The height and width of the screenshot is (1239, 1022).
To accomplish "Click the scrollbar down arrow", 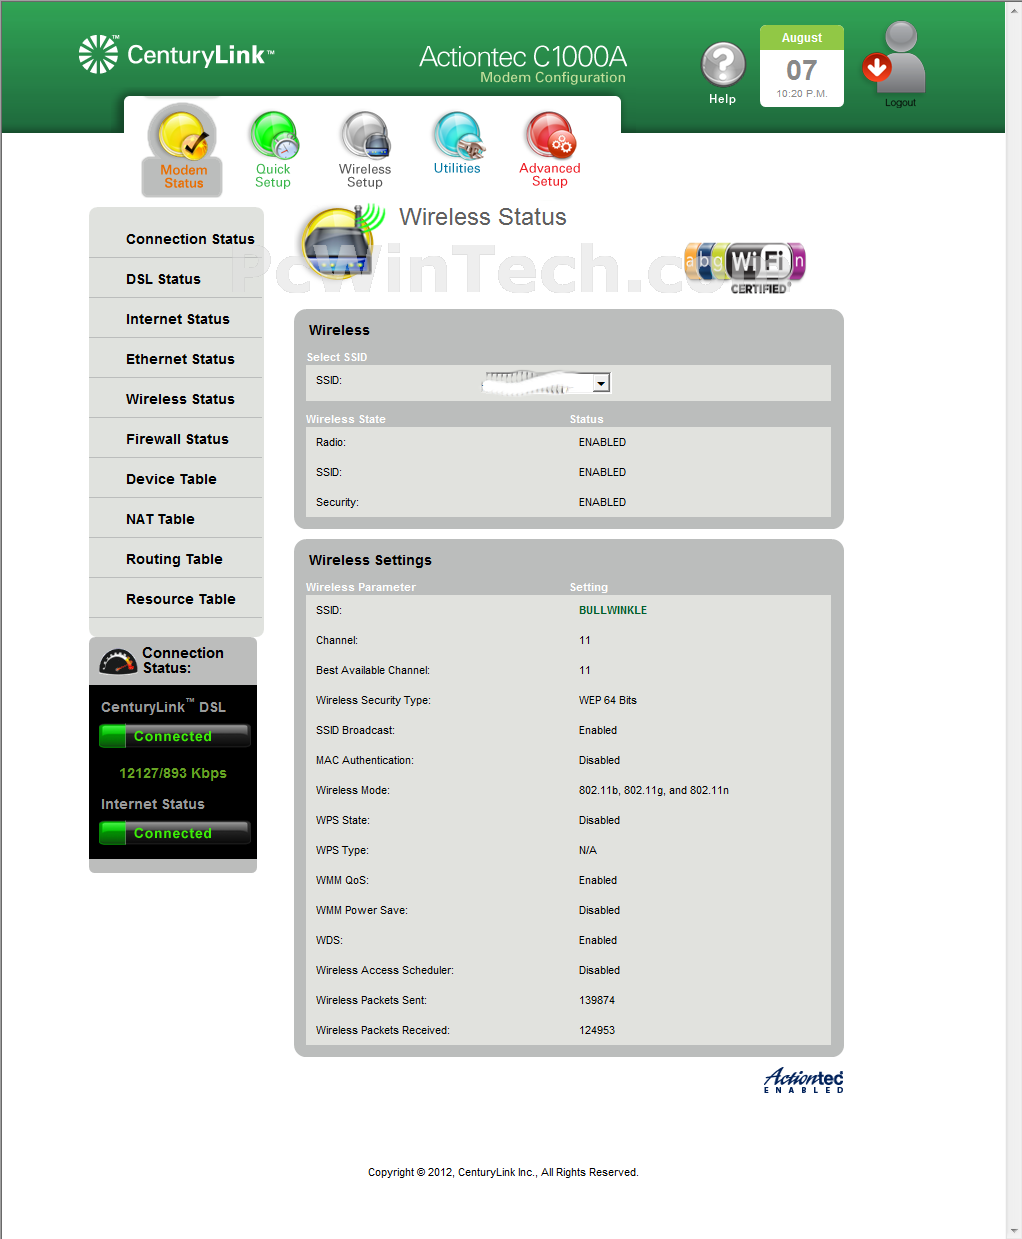I will point(1013,1231).
